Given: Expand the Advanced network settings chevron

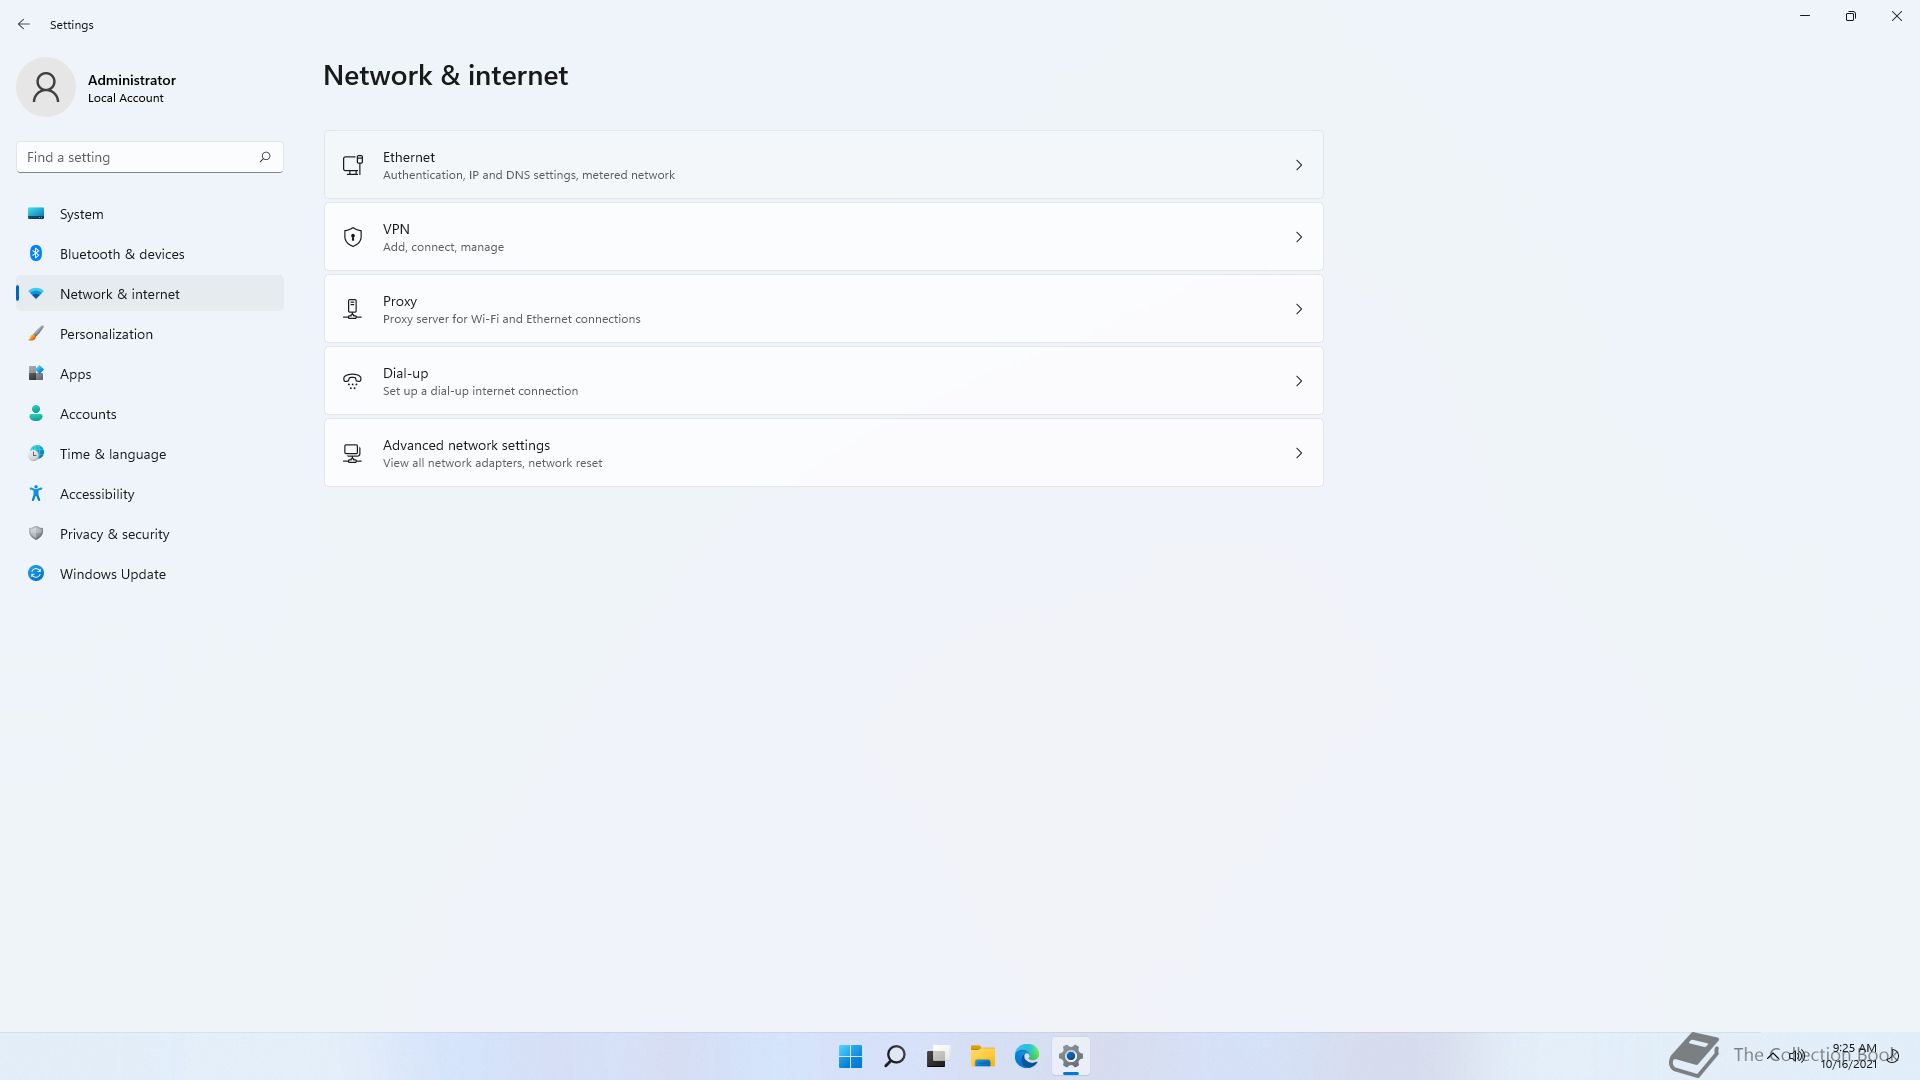Looking at the screenshot, I should [1299, 453].
